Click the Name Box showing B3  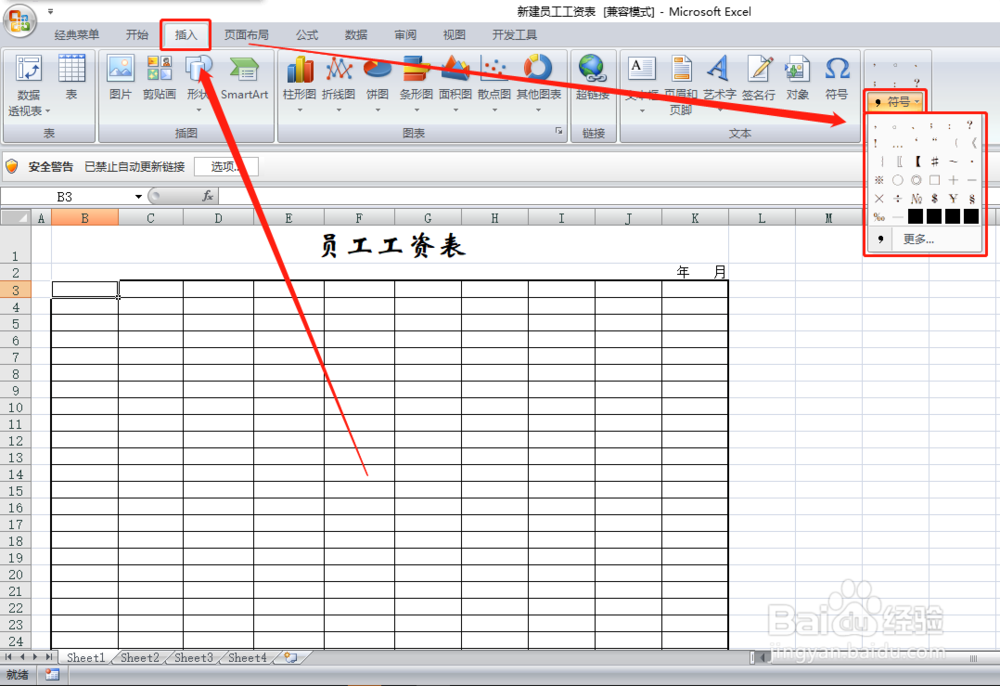(66, 196)
